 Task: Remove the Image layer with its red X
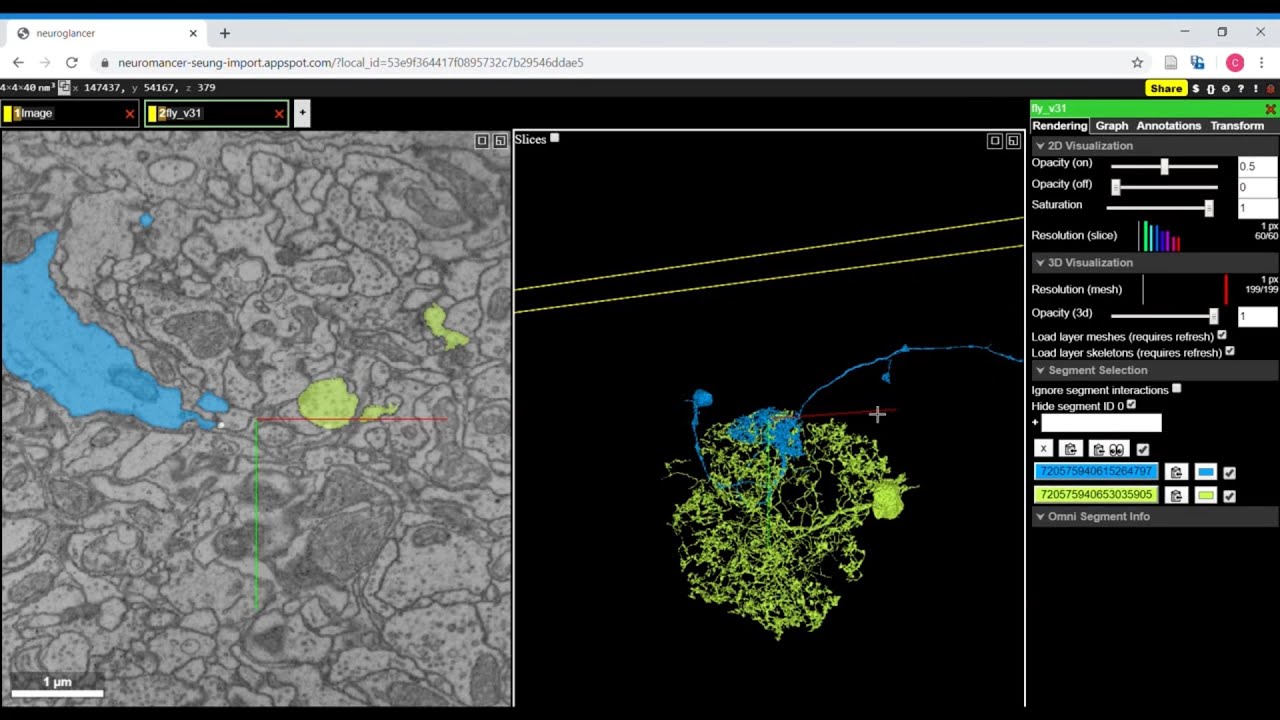click(x=129, y=114)
